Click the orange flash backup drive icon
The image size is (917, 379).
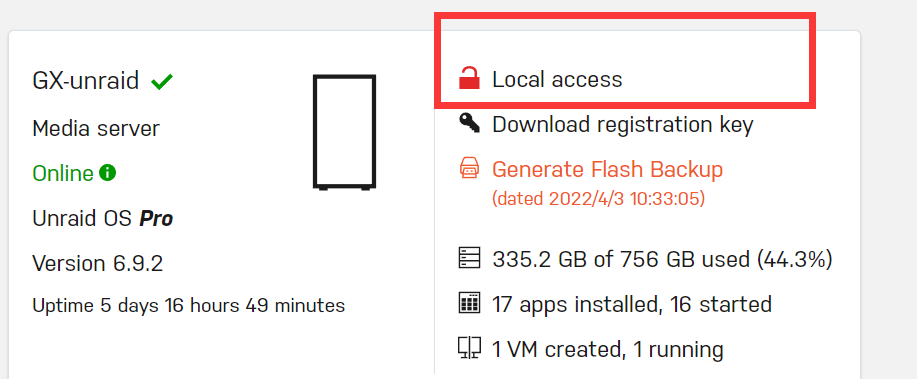469,169
